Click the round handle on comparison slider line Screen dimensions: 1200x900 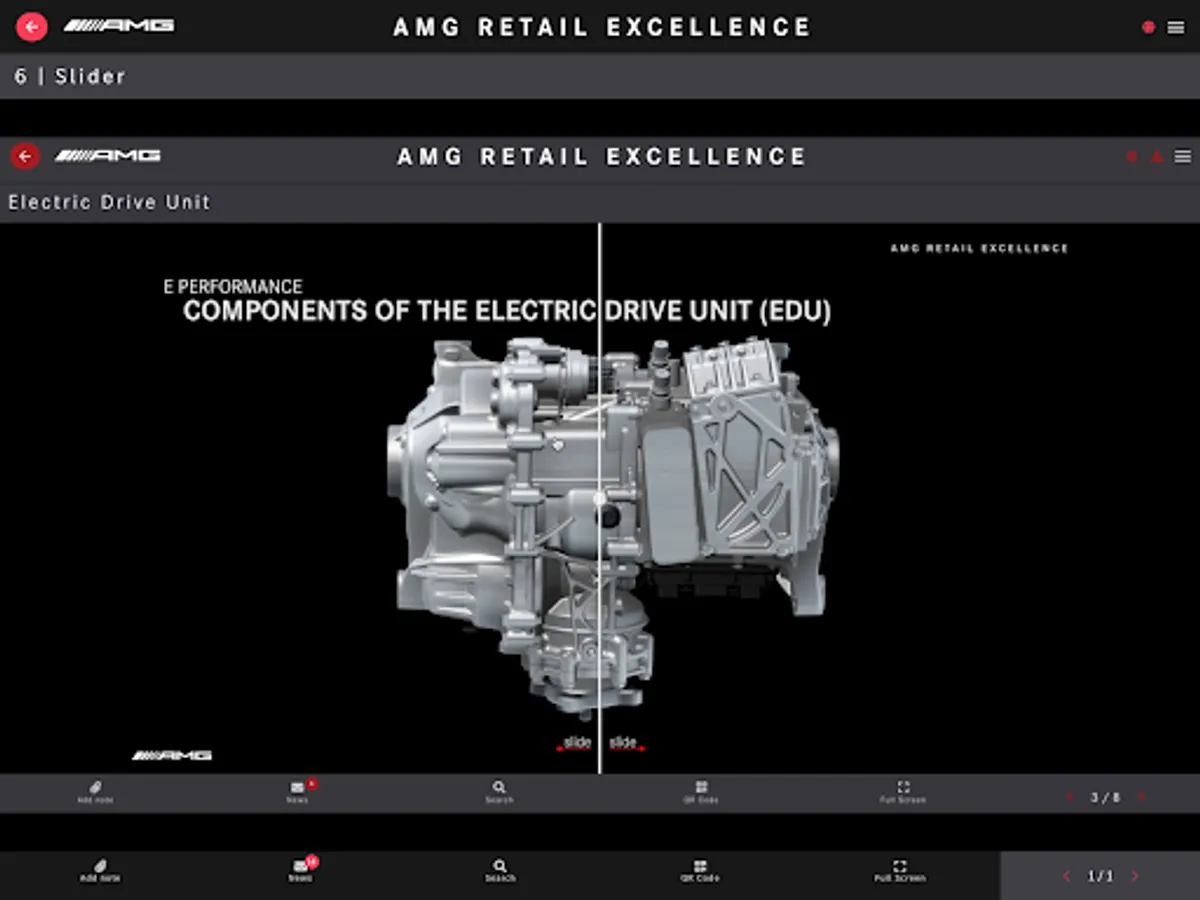[x=600, y=498]
